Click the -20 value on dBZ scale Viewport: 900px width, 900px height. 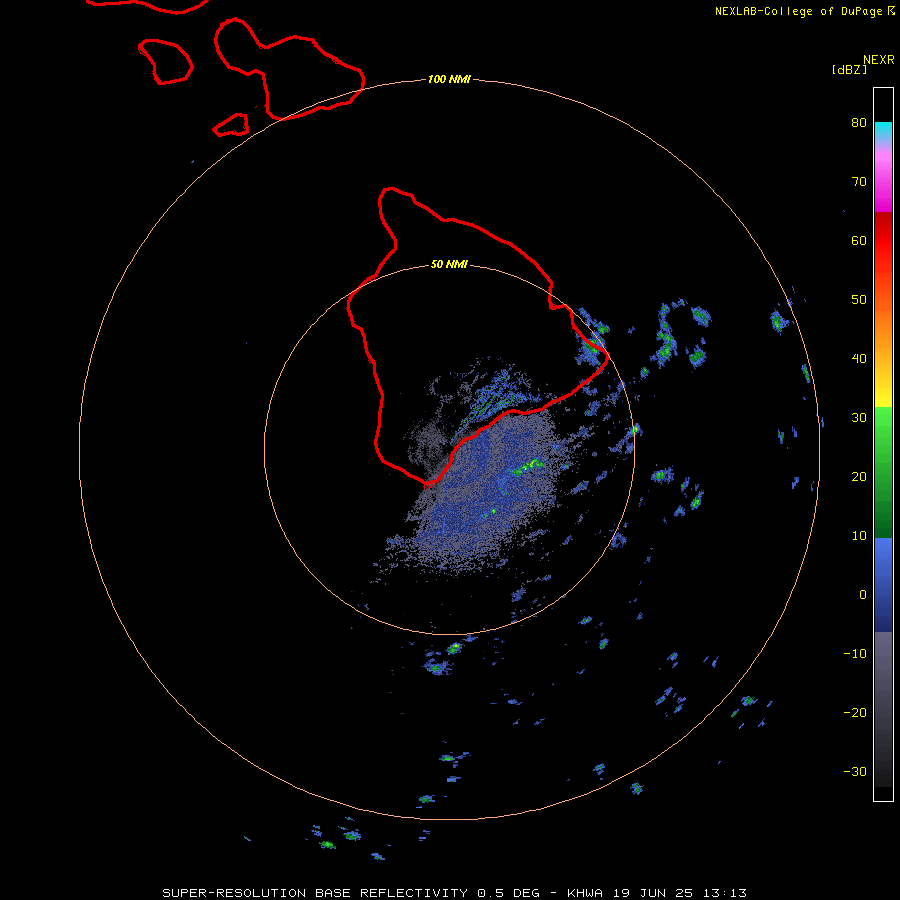855,713
